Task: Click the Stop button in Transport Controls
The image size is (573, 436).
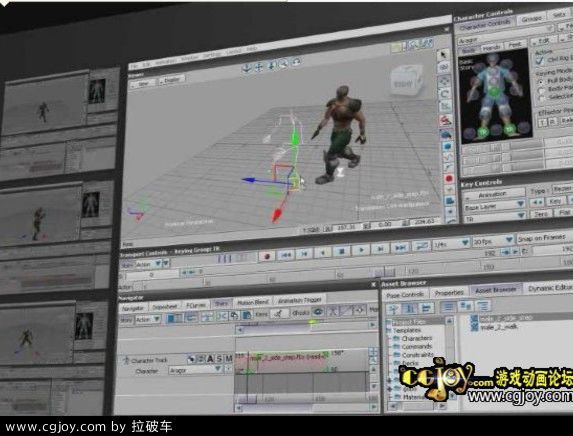Action: 342,251
